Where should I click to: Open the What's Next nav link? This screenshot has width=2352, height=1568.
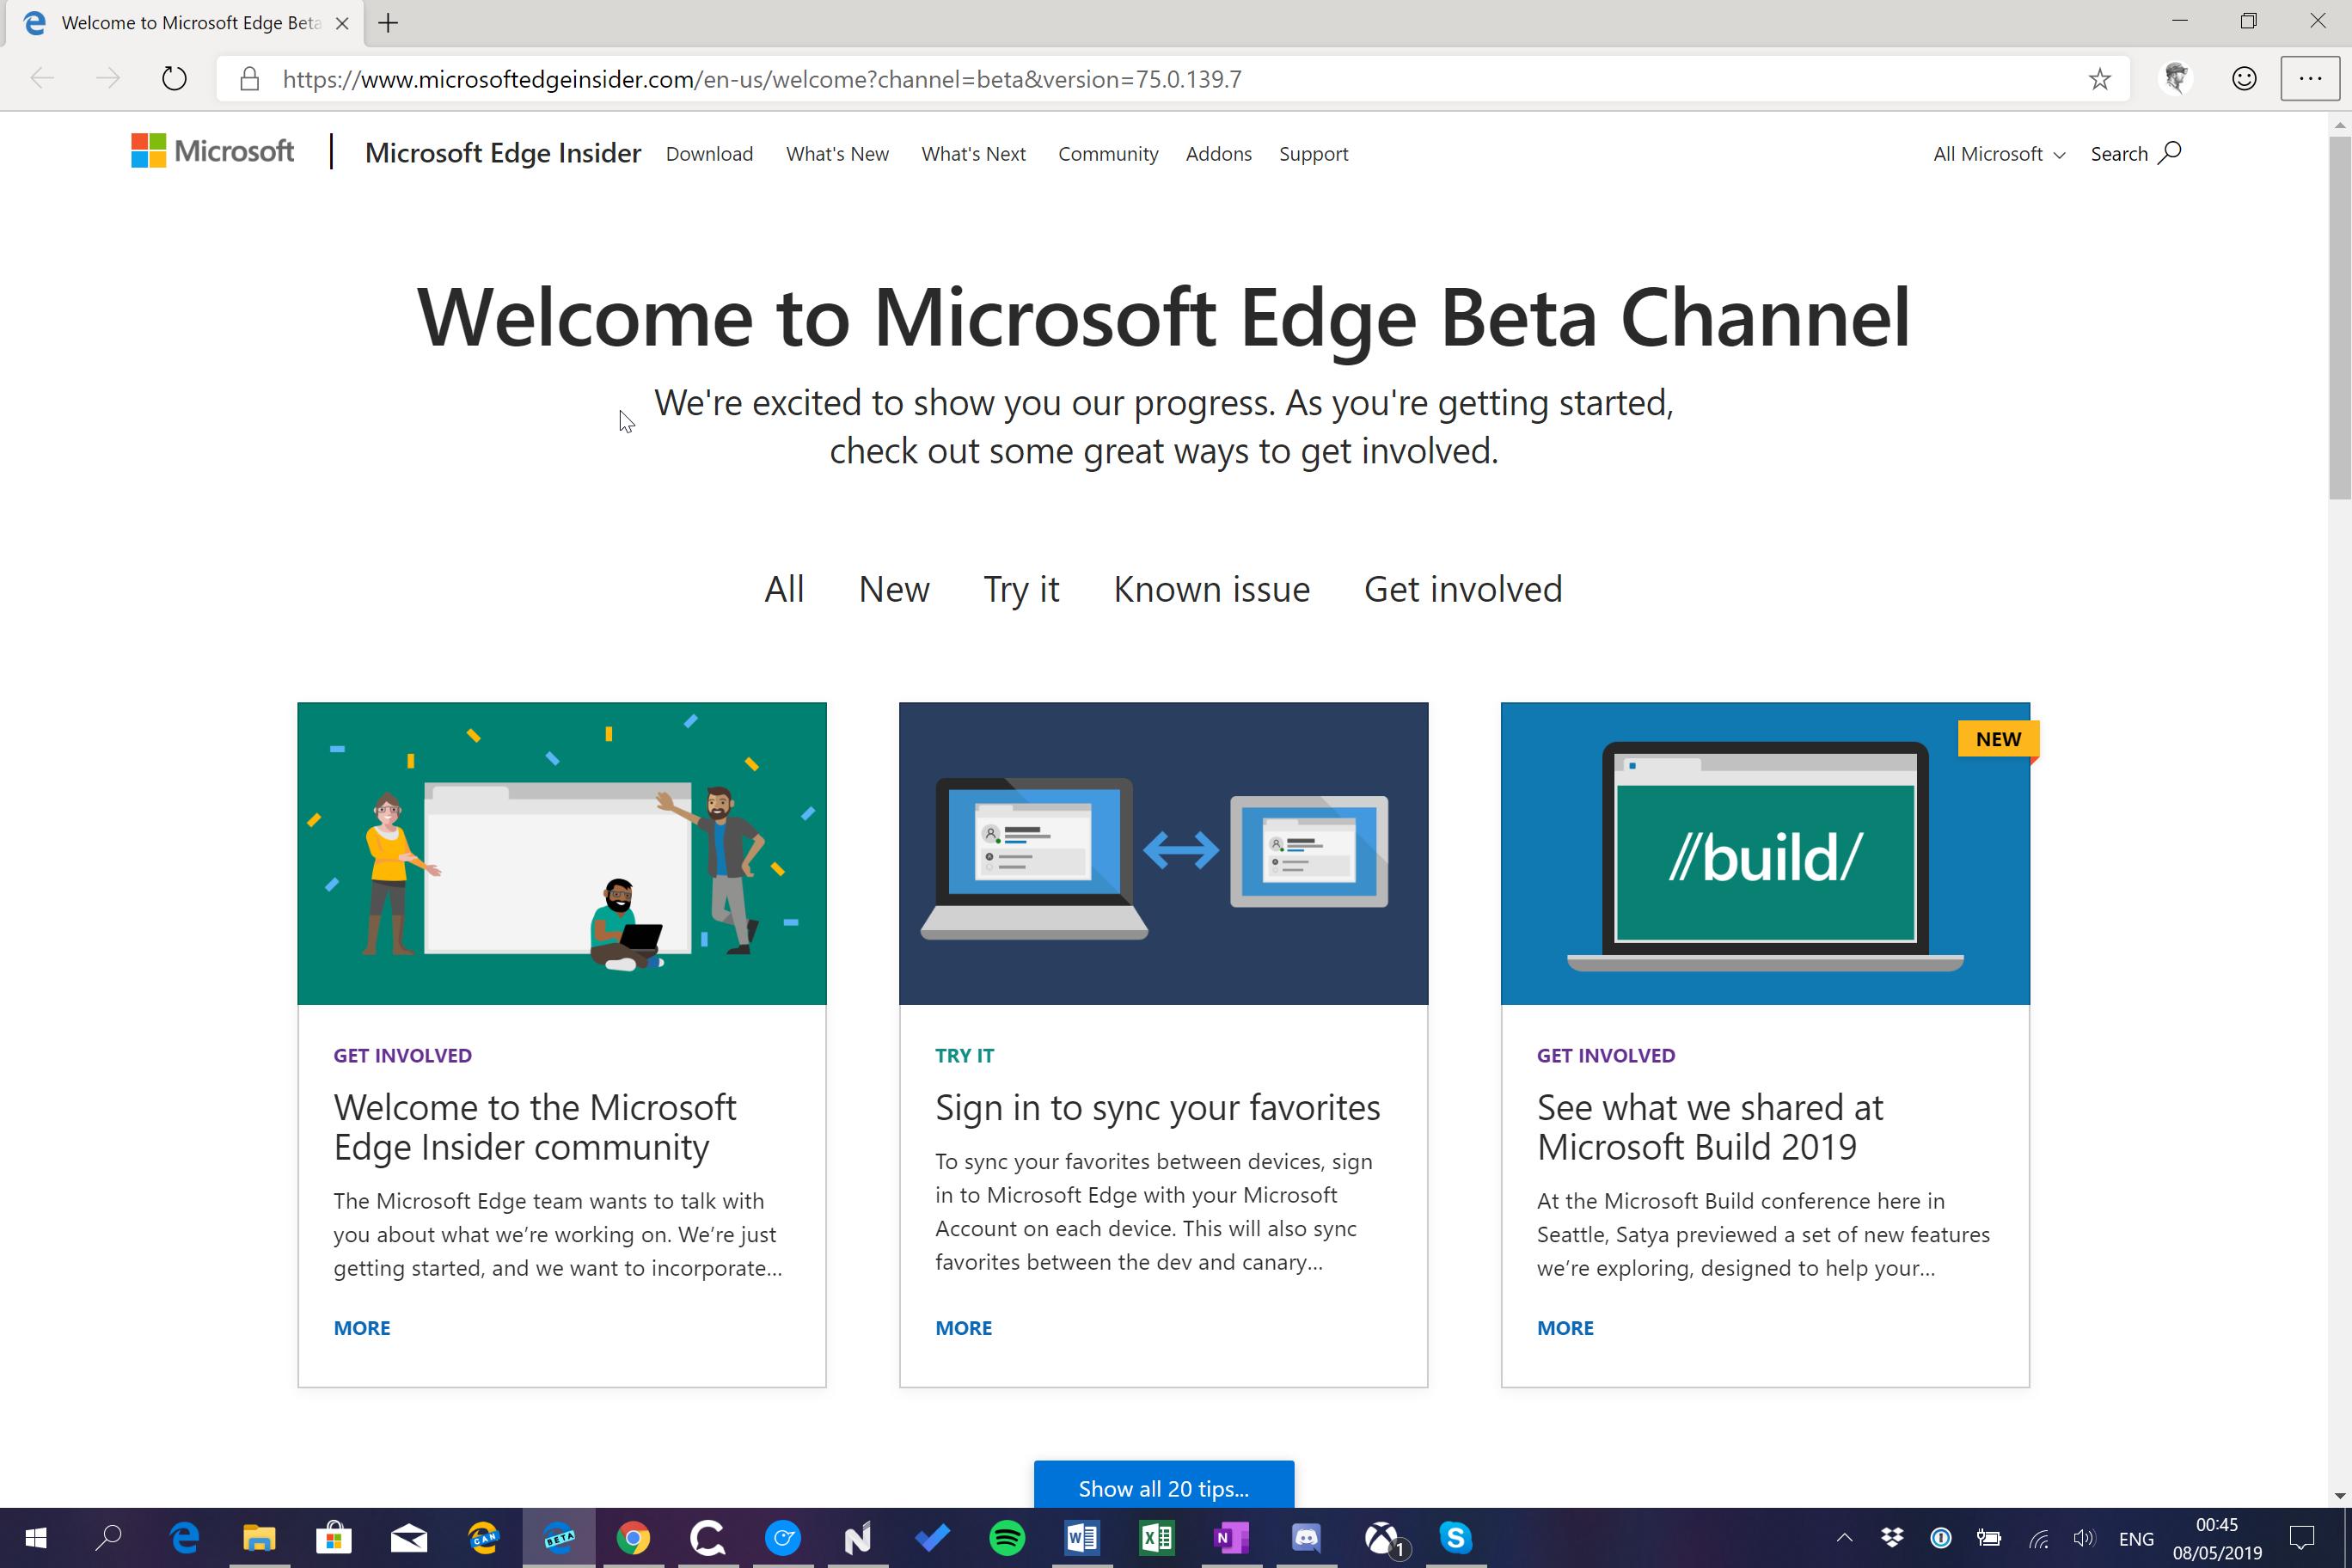[x=973, y=154]
